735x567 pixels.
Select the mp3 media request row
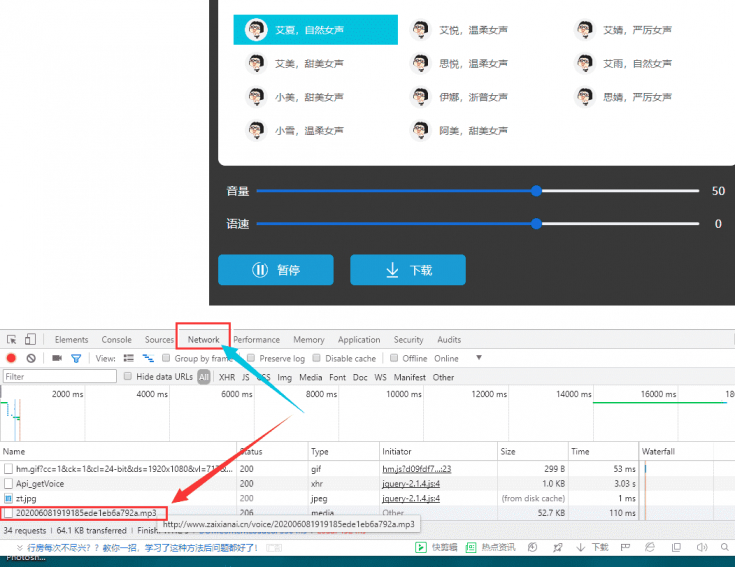click(x=319, y=513)
